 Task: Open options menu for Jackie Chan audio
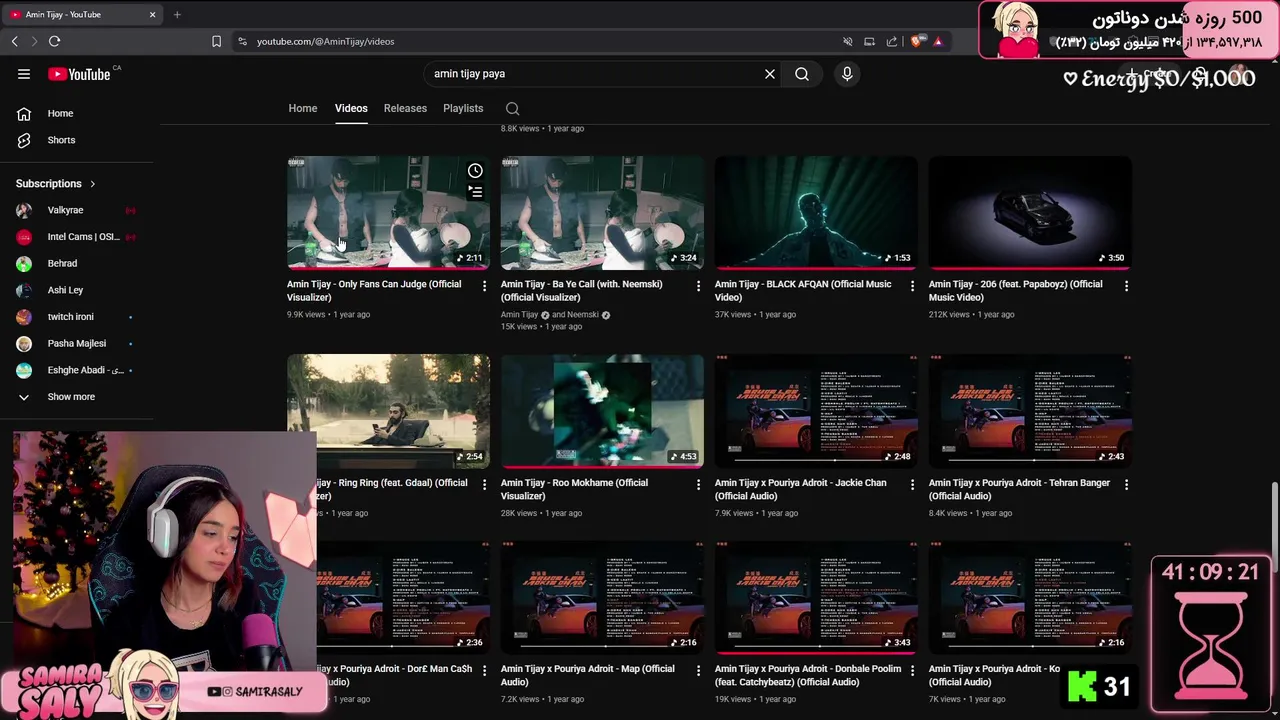(912, 485)
